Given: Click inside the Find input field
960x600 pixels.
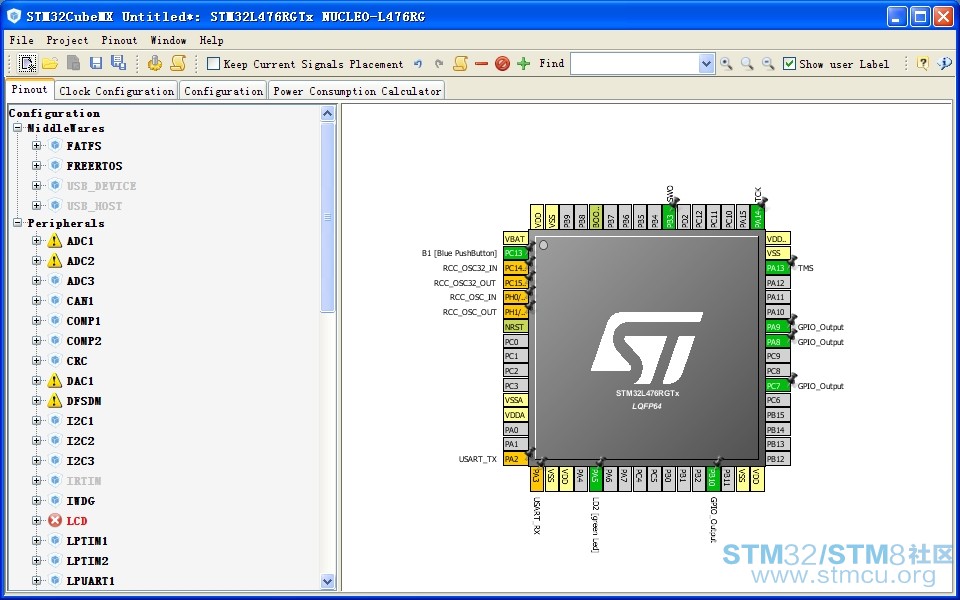Looking at the screenshot, I should [635, 64].
